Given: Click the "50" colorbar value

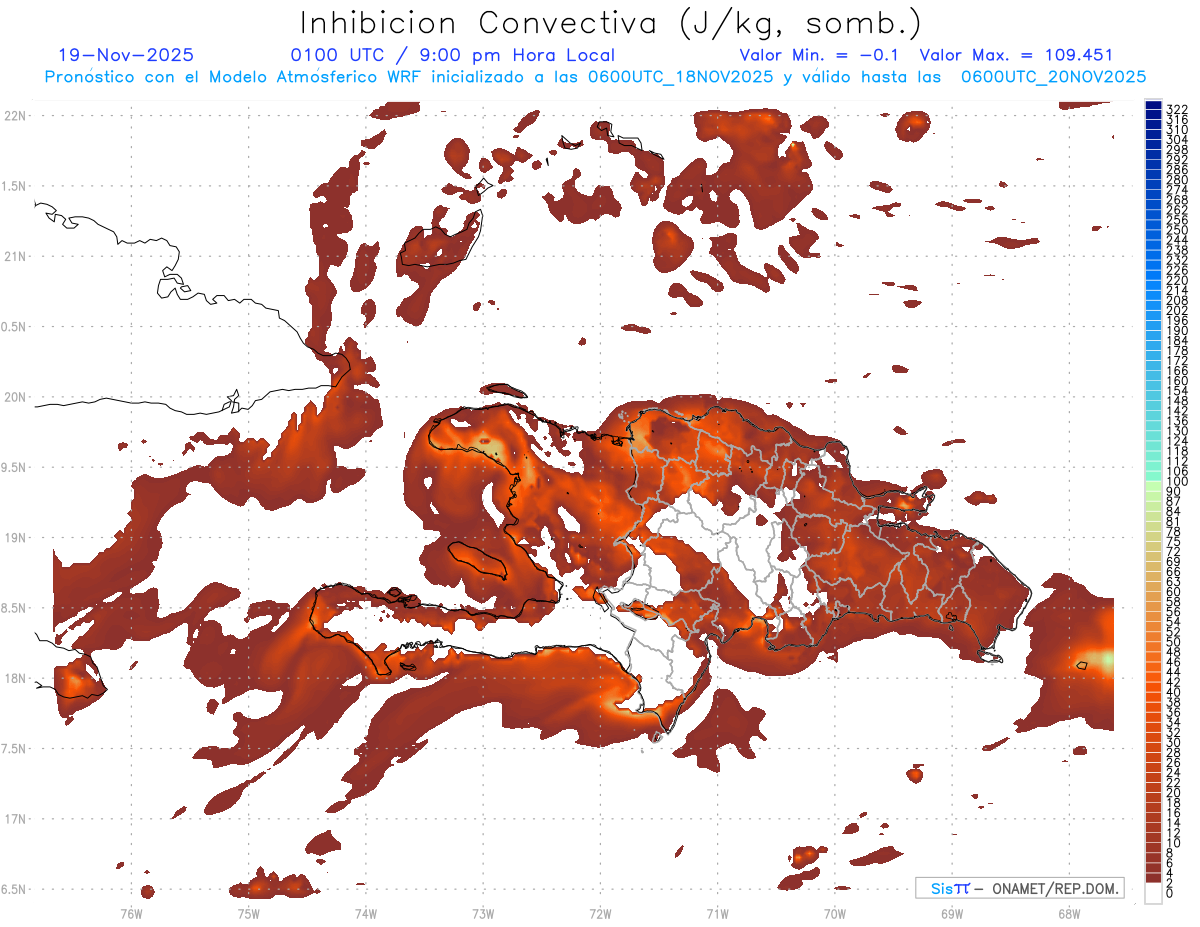Looking at the screenshot, I should pyautogui.click(x=1174, y=642).
